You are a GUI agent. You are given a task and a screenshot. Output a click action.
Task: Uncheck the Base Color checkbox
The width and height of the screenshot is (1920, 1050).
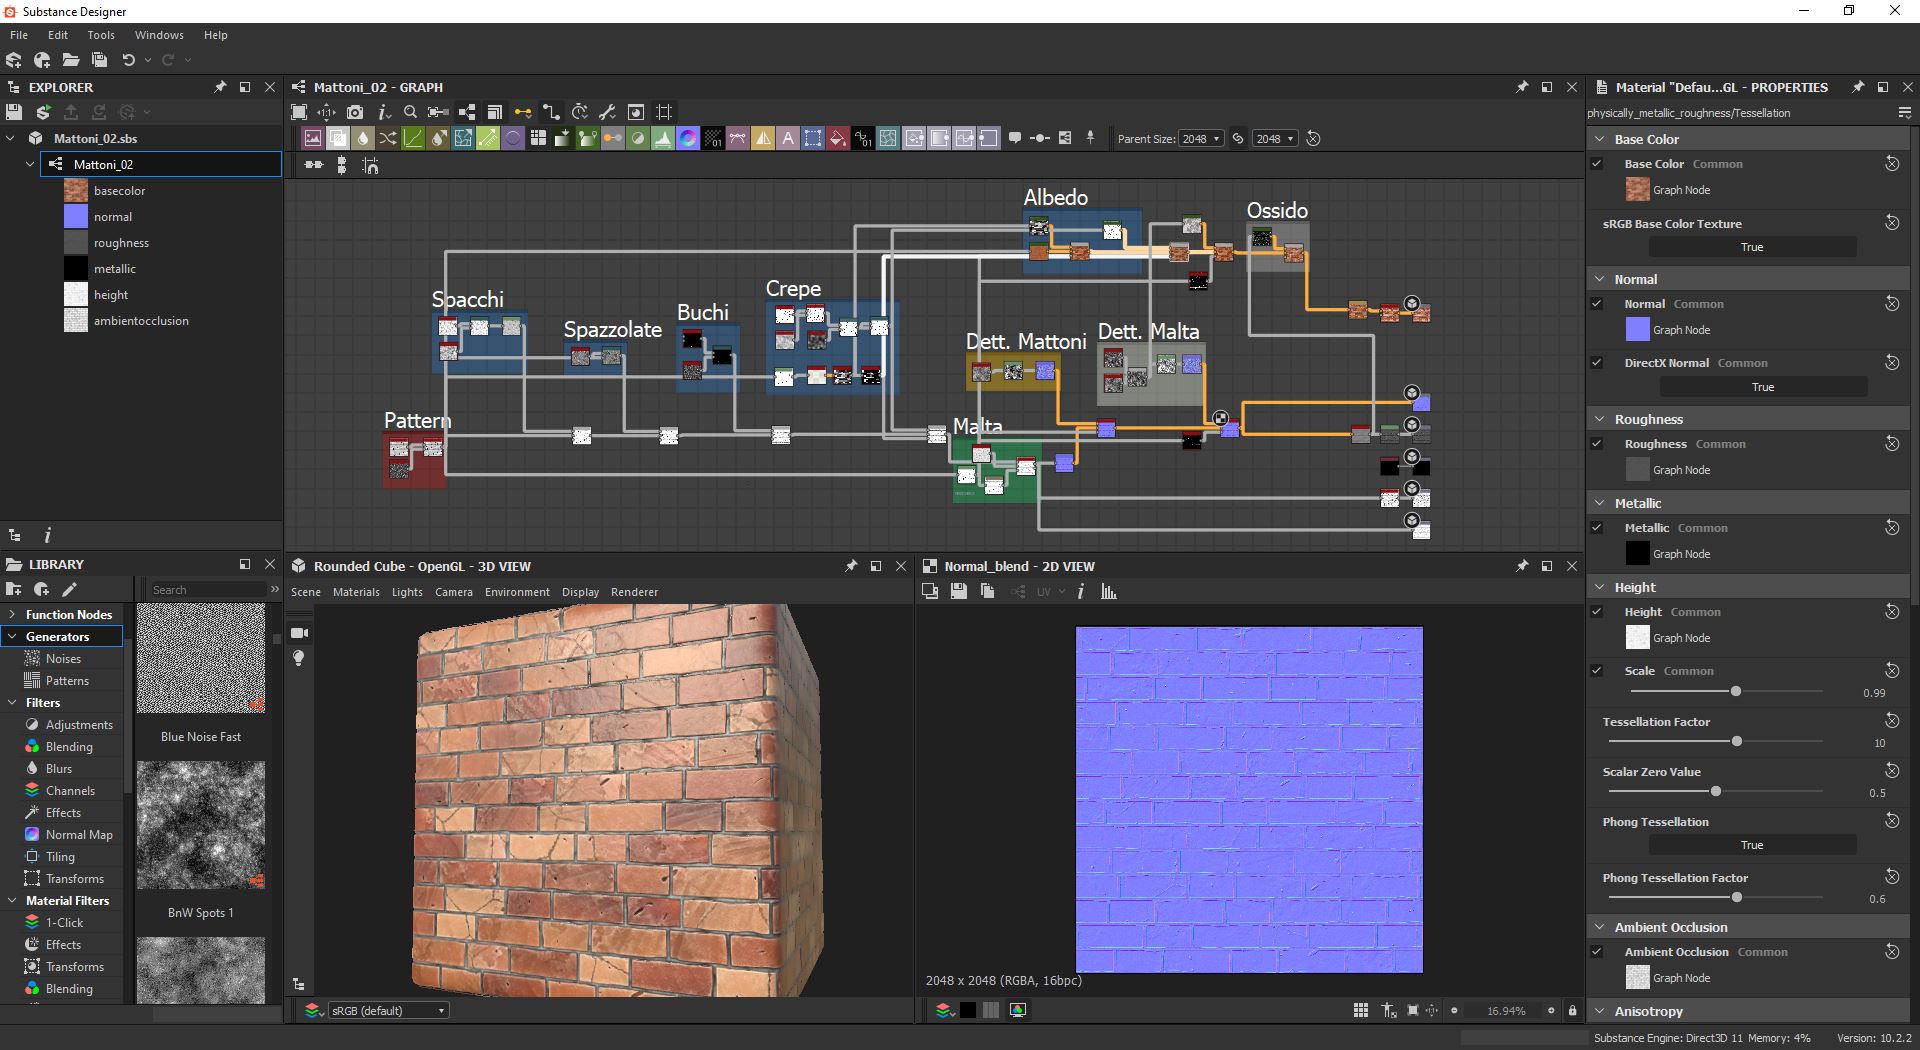[x=1597, y=164]
